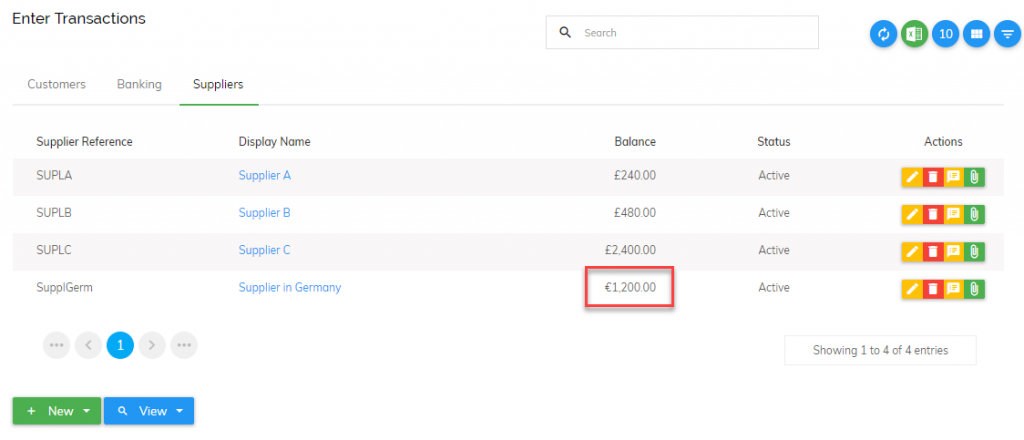This screenshot has height=440, width=1024.
Task: Open the Supplier in Germany link
Action: point(290,287)
